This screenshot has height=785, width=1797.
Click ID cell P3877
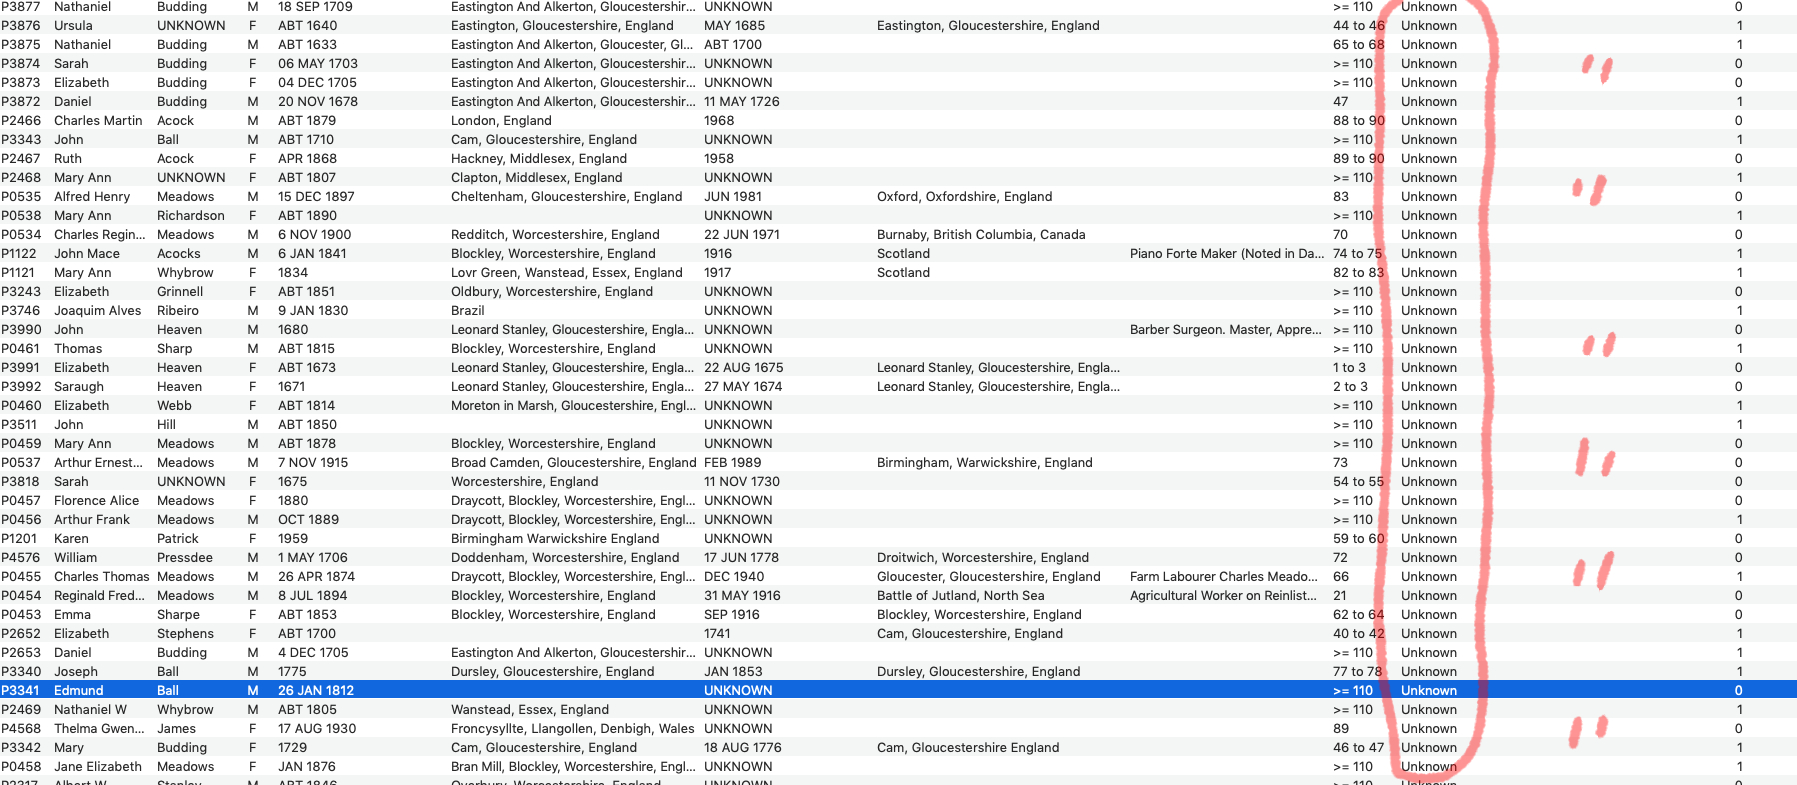coord(21,7)
